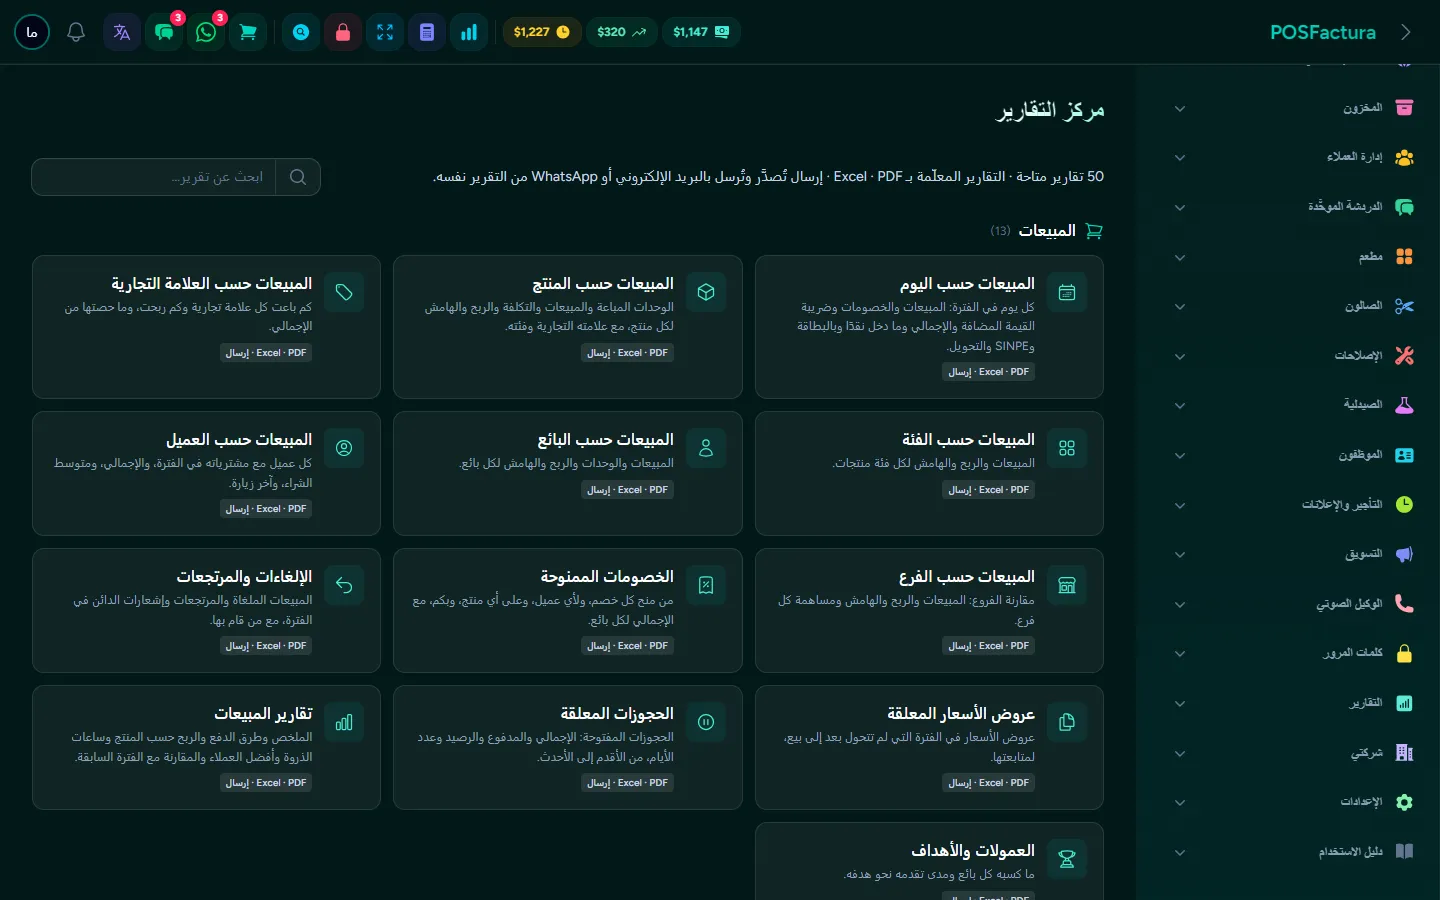Screen dimensions: 1440x900
Task: Click the $1,147 cash pill
Action: coord(701,32)
